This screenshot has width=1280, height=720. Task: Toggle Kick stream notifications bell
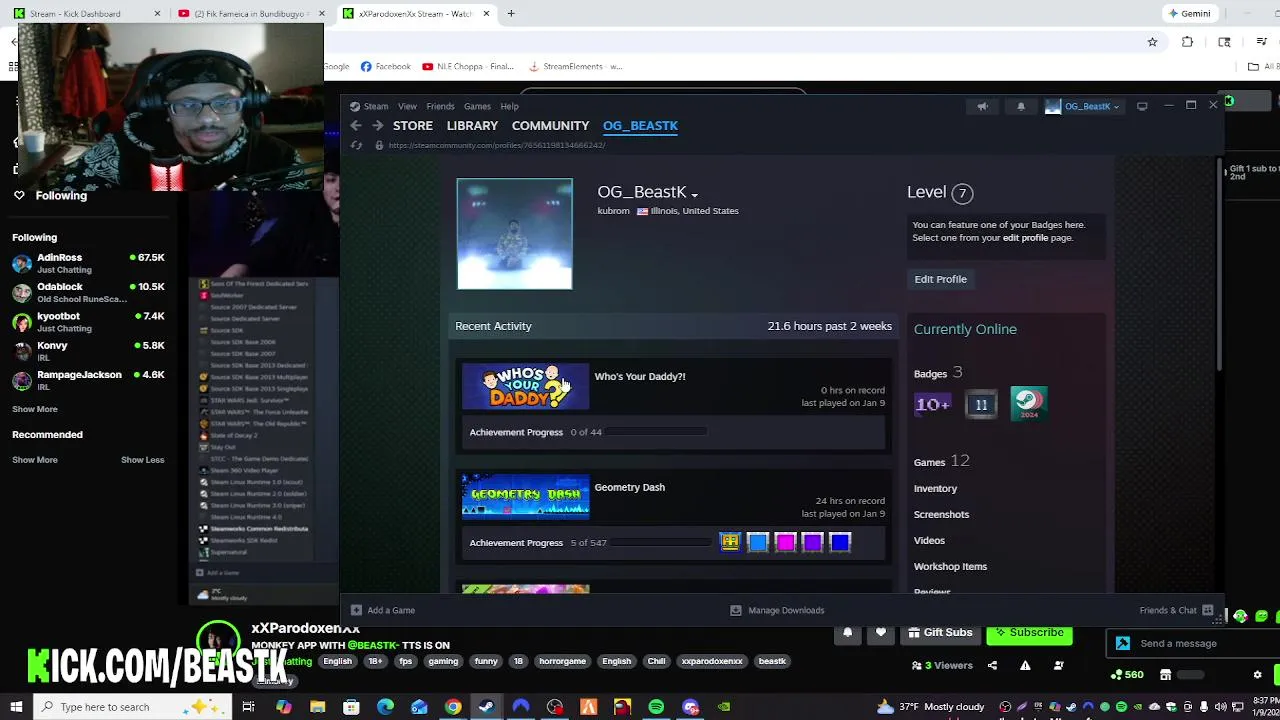click(848, 633)
